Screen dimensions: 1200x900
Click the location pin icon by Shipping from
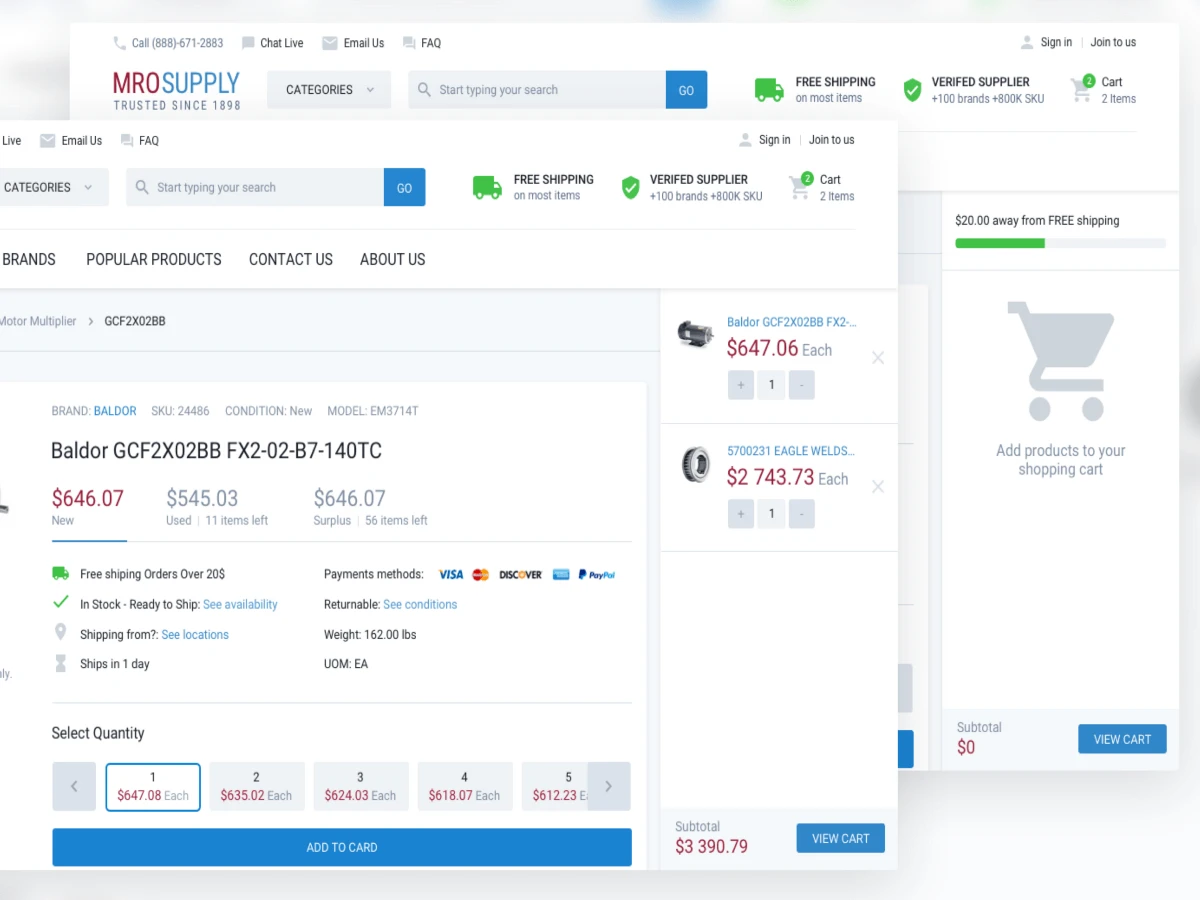pos(60,633)
